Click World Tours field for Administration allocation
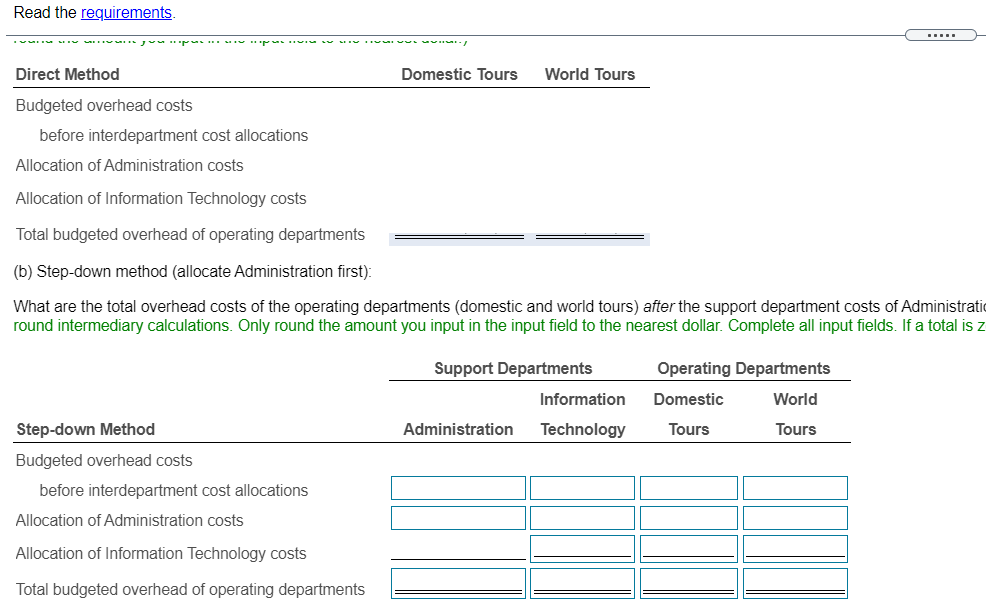Viewport: 986px width, 614px height. click(795, 517)
